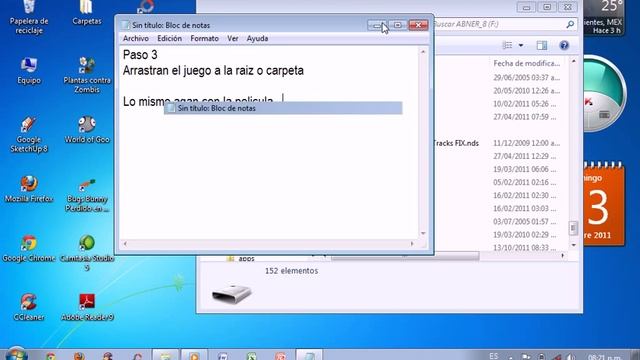Click Notepad vertical scrollbar up arrow

423,52
